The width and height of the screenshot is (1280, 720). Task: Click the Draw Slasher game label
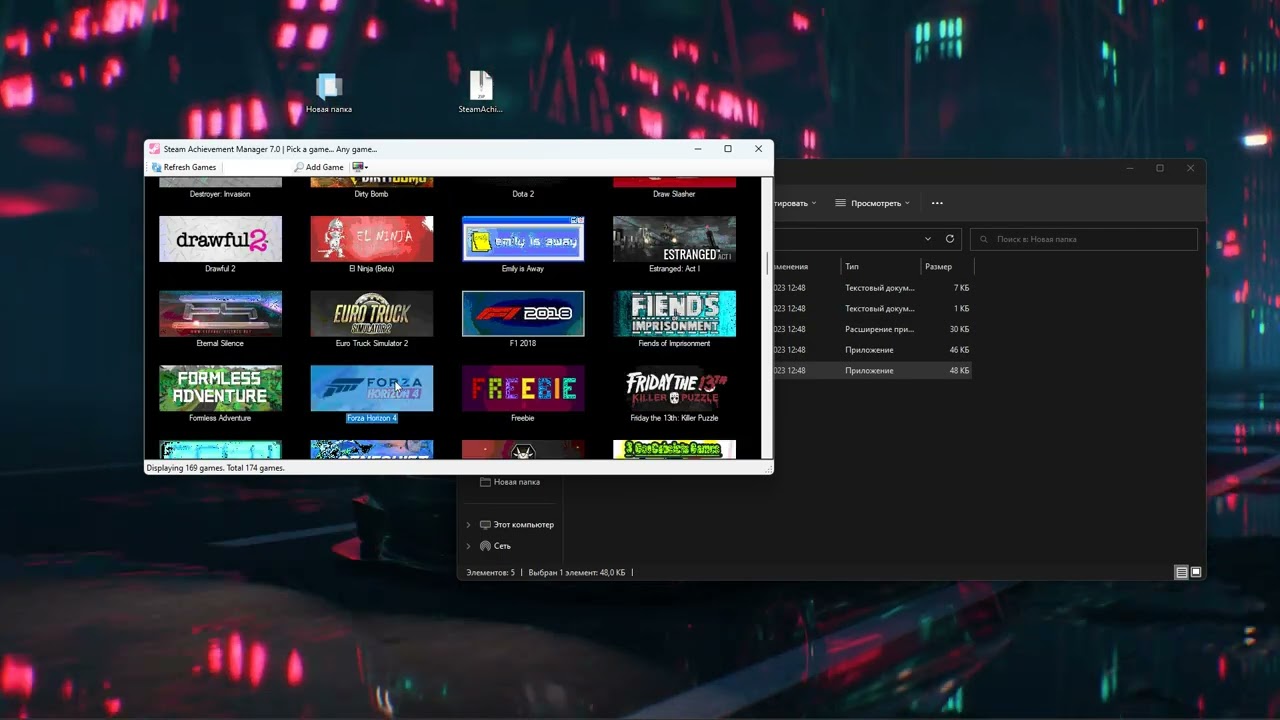(x=674, y=194)
